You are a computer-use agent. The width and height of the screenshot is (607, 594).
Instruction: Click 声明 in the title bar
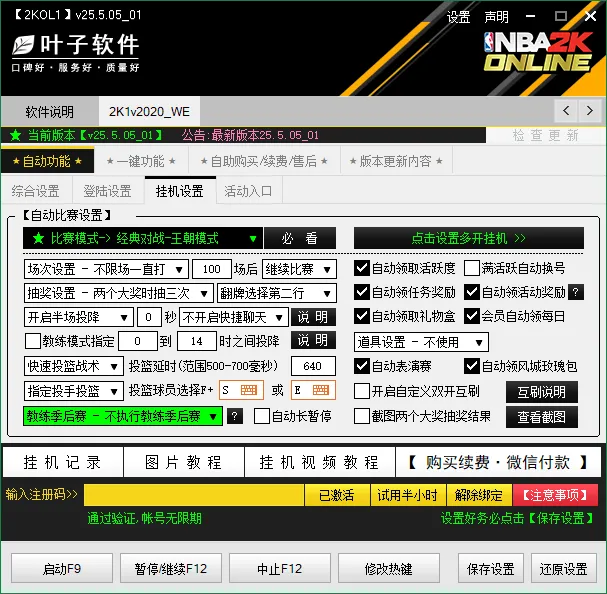tap(496, 17)
